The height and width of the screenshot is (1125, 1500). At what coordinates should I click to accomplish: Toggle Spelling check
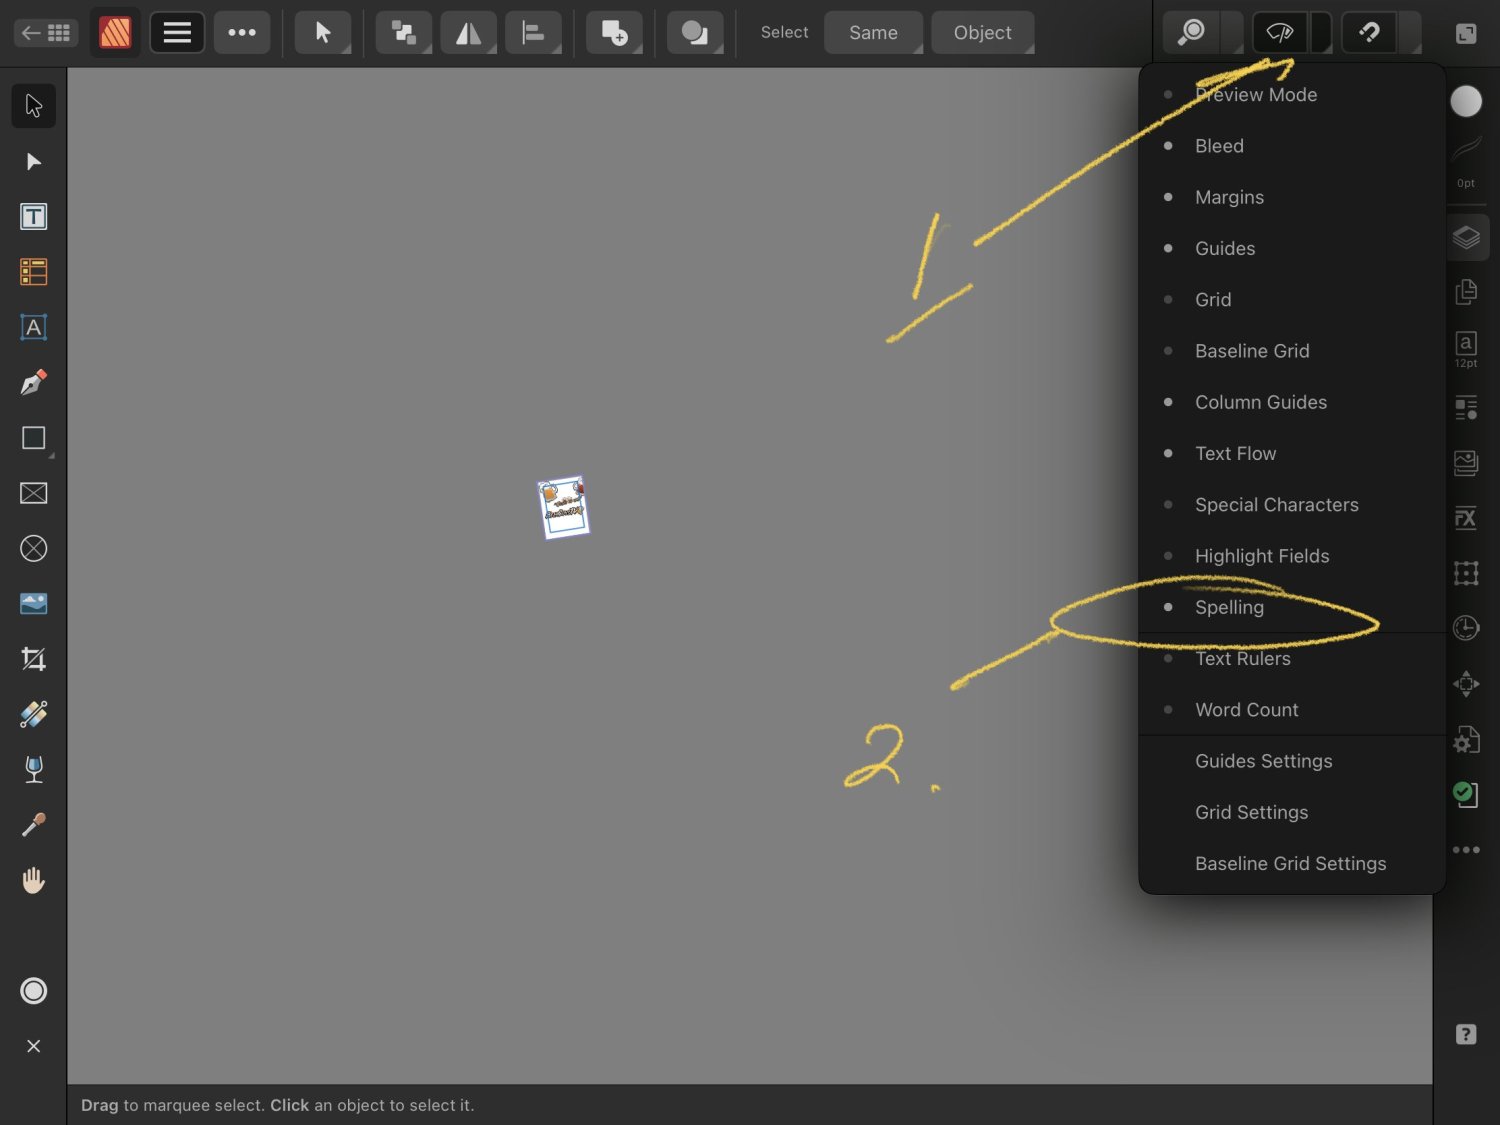pyautogui.click(x=1292, y=607)
